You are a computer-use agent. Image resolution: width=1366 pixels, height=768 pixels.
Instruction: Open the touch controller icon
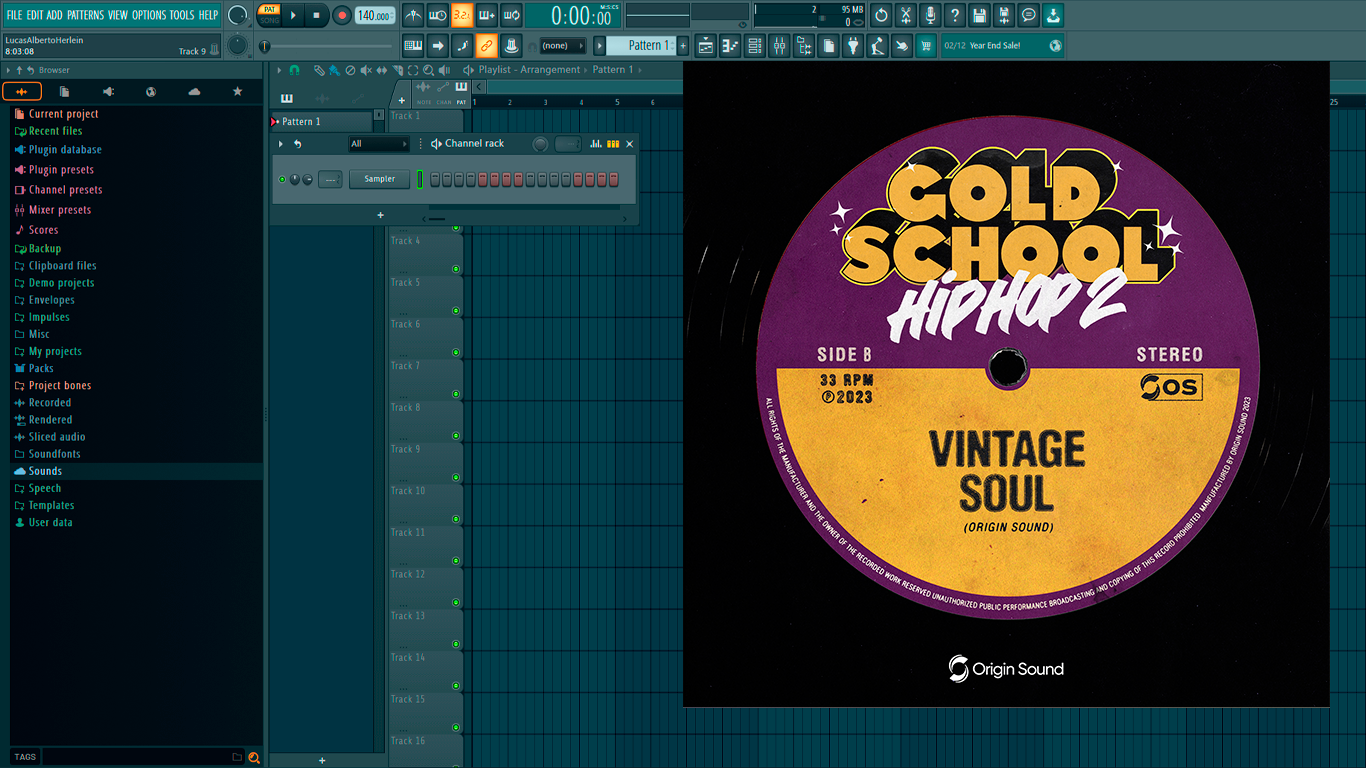pyautogui.click(x=902, y=45)
